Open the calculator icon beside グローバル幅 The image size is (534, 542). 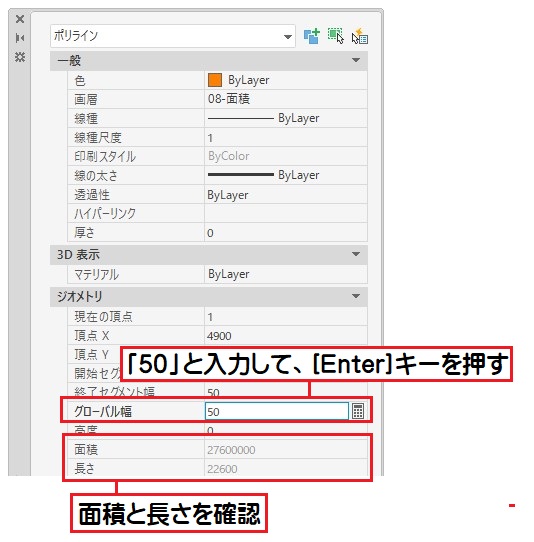358,411
